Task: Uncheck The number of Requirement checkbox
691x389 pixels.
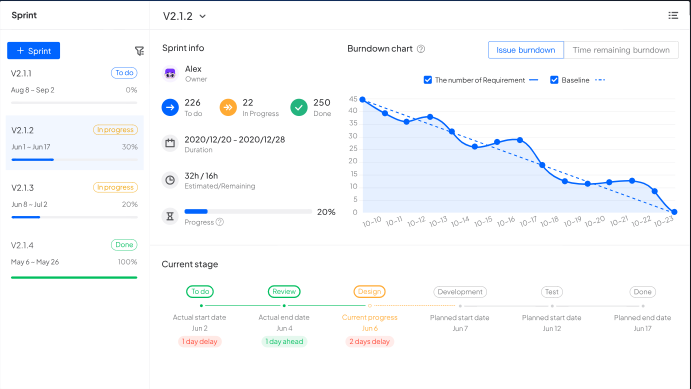Action: tap(427, 80)
